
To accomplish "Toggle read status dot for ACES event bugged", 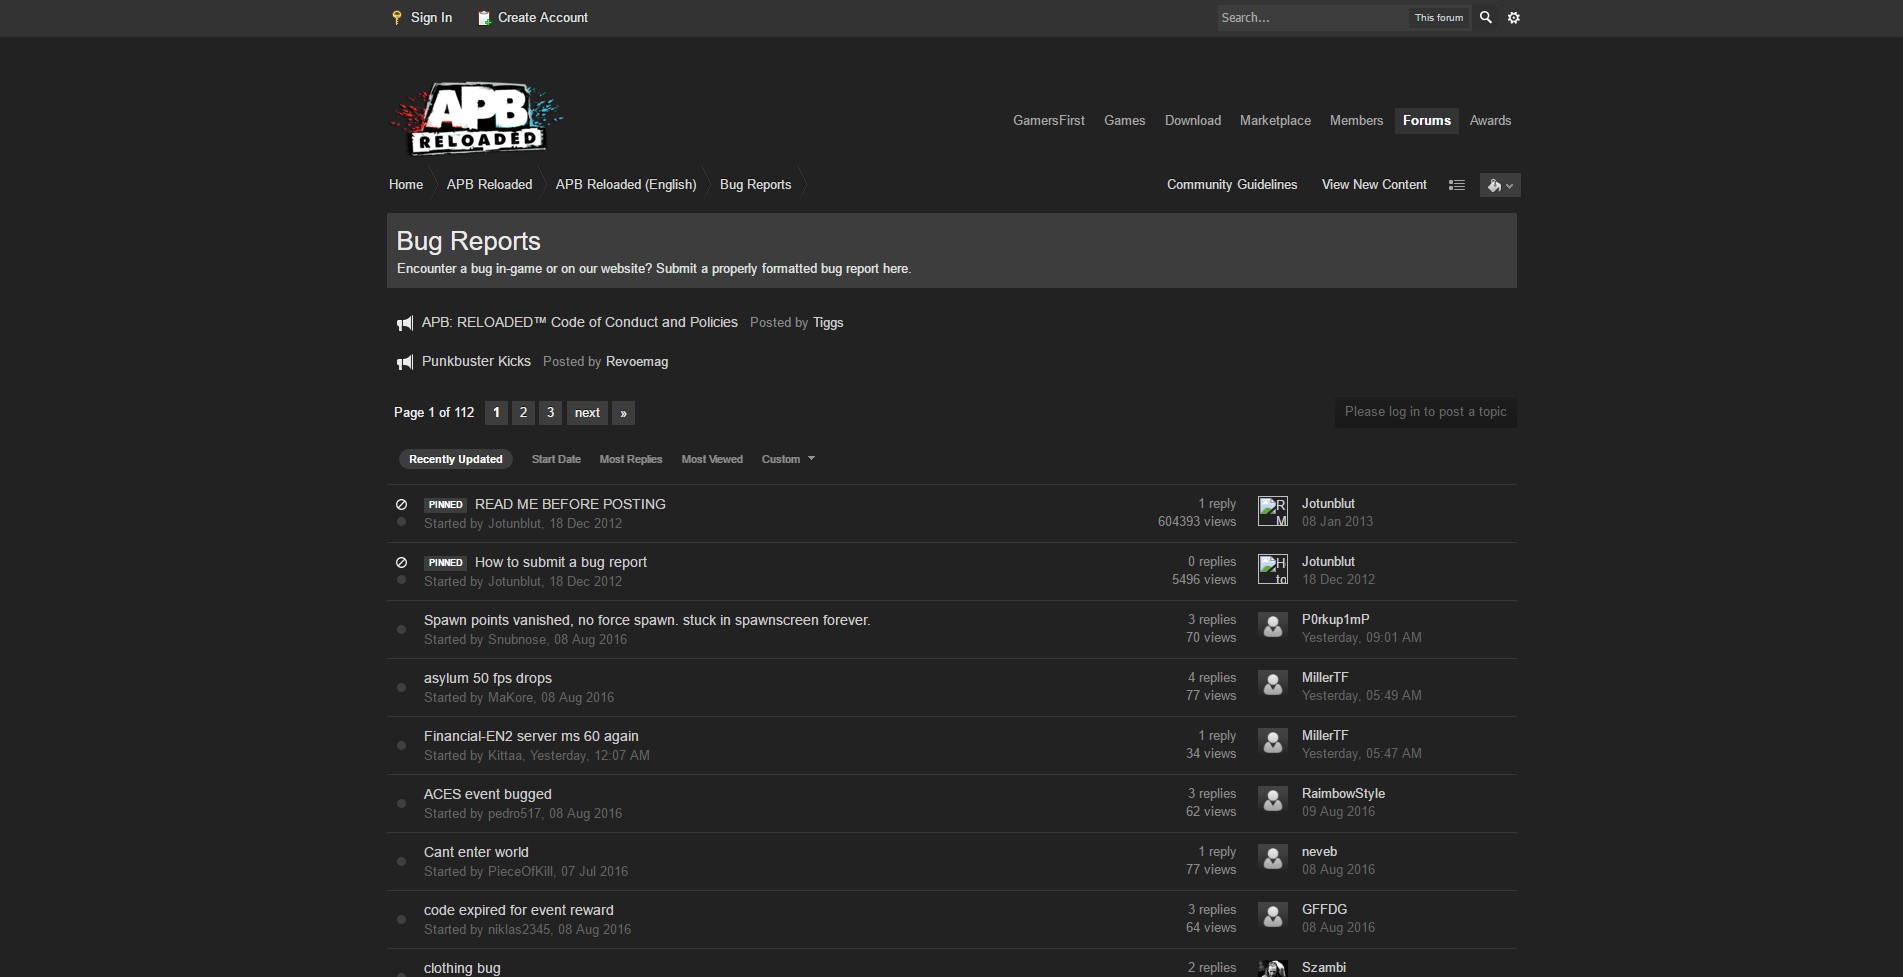I will [401, 803].
